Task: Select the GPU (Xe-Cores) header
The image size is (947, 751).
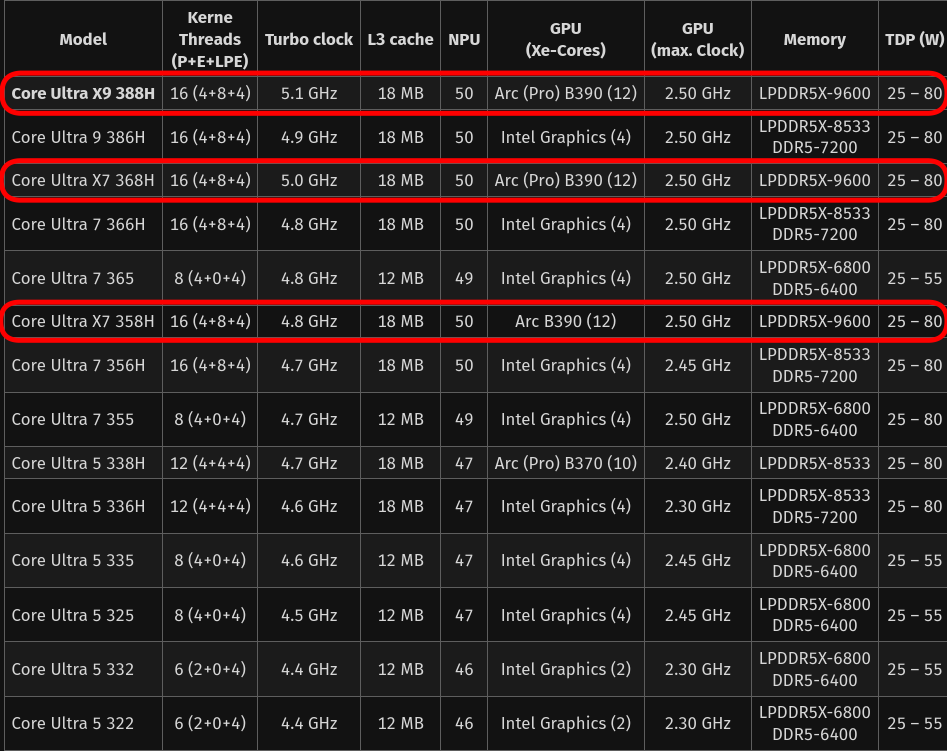Action: point(565,39)
